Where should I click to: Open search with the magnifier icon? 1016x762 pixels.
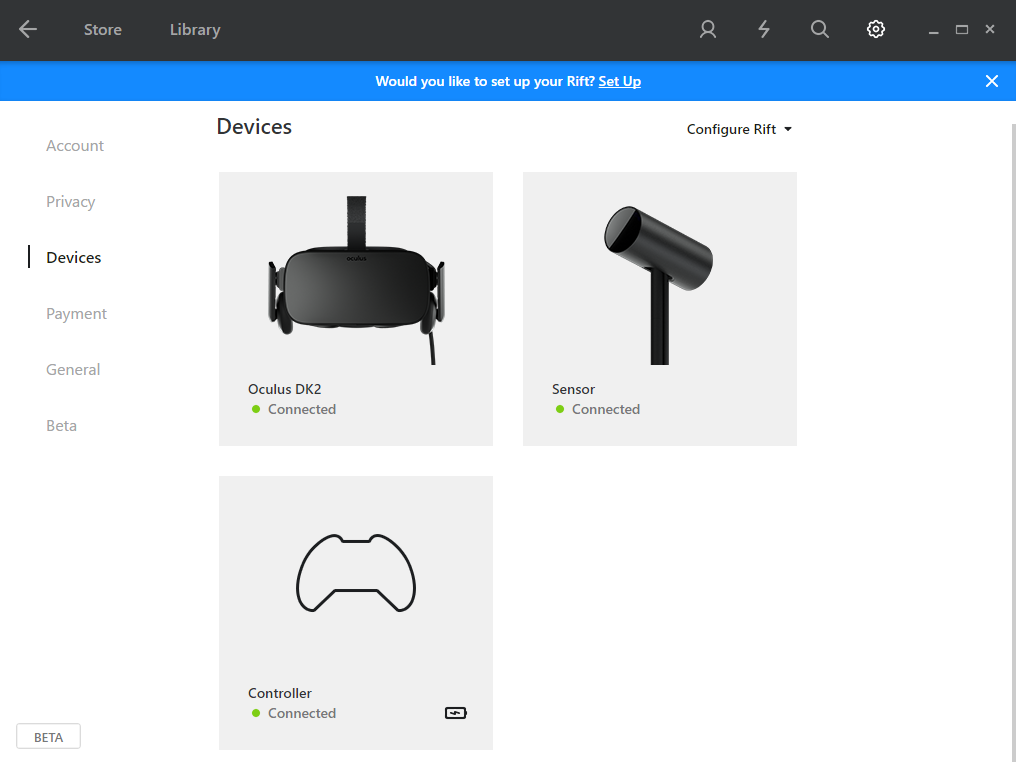819,29
